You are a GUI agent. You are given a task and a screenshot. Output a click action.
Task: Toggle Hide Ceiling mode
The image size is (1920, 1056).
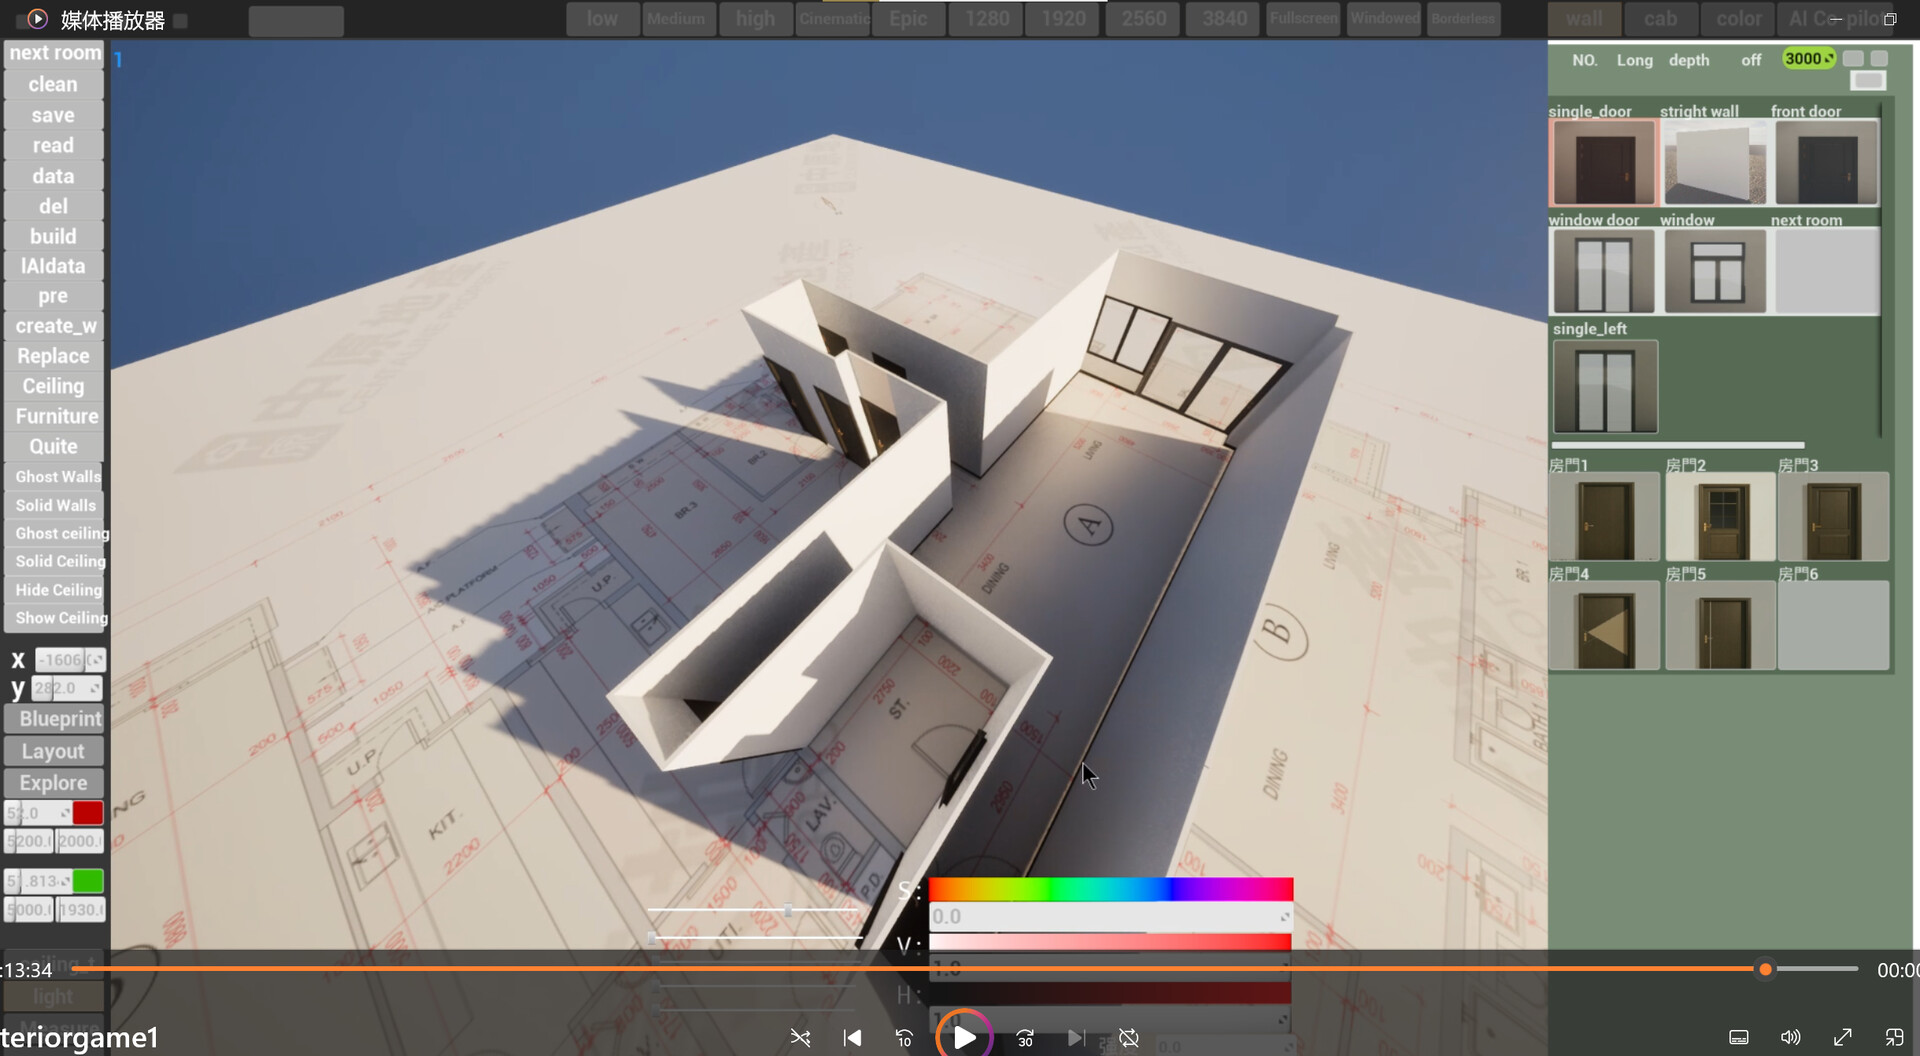point(57,590)
